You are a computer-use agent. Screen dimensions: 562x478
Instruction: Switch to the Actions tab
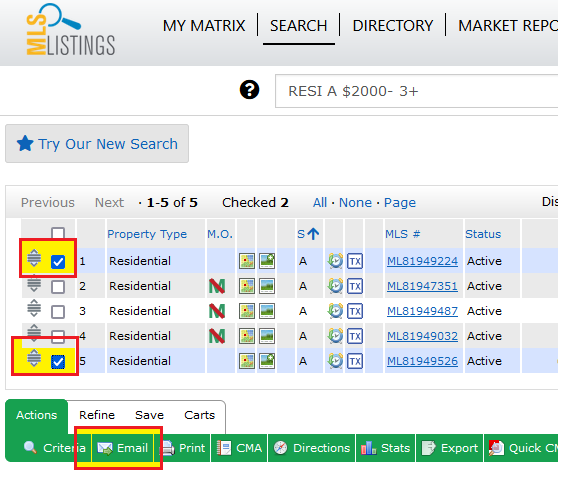pos(37,415)
